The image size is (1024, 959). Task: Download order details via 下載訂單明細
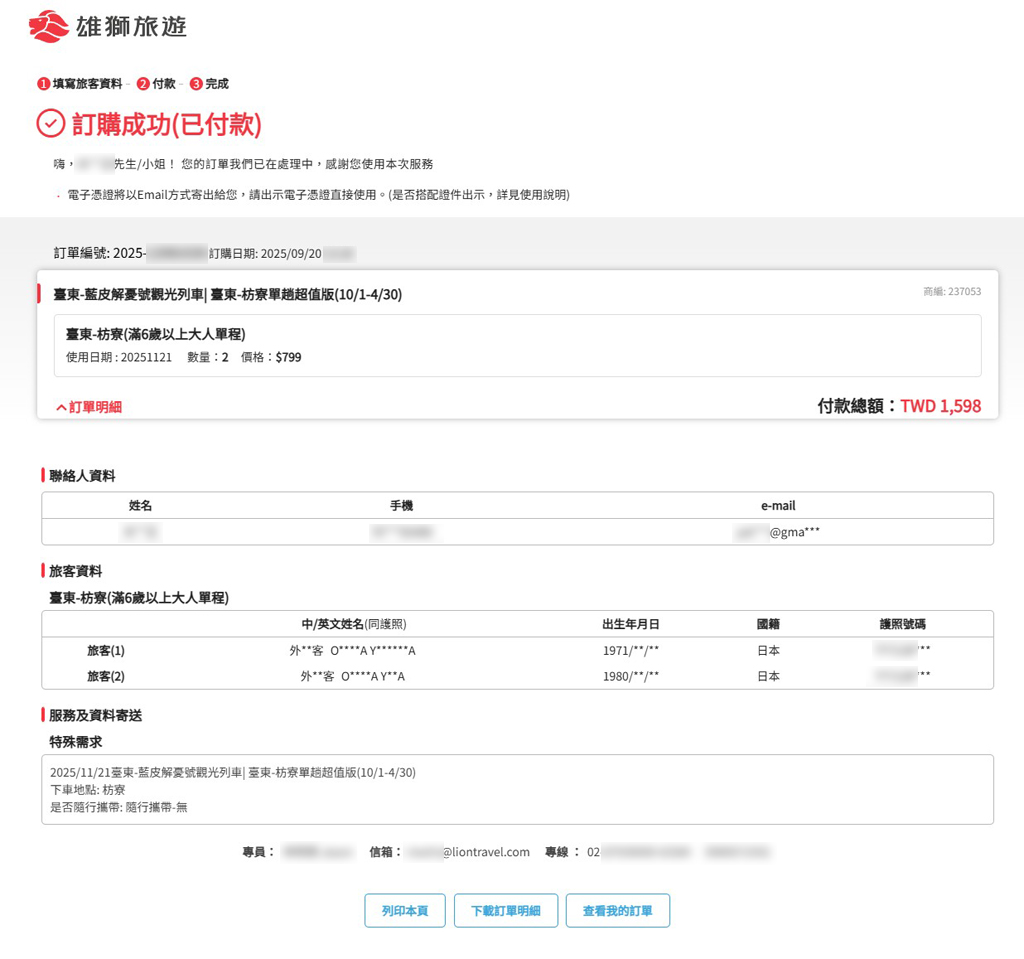coord(505,911)
